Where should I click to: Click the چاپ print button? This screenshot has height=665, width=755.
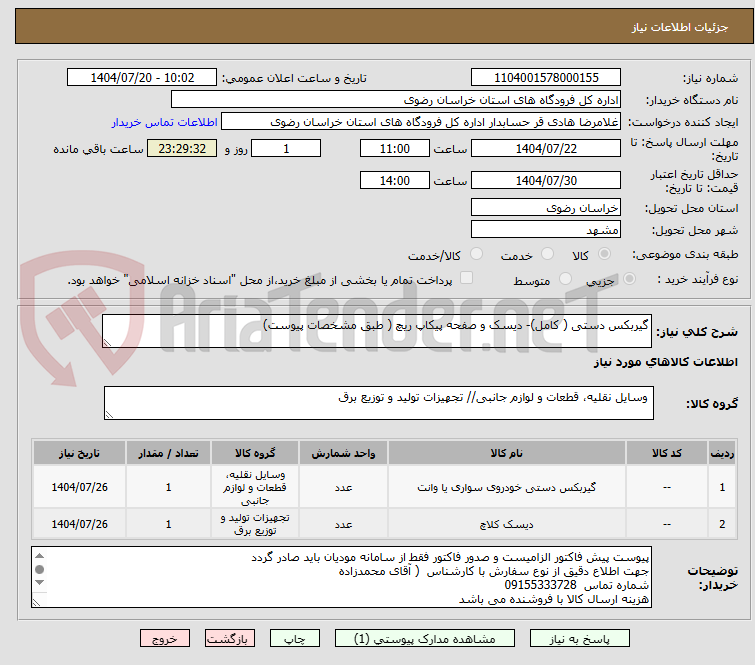pyautogui.click(x=295, y=639)
